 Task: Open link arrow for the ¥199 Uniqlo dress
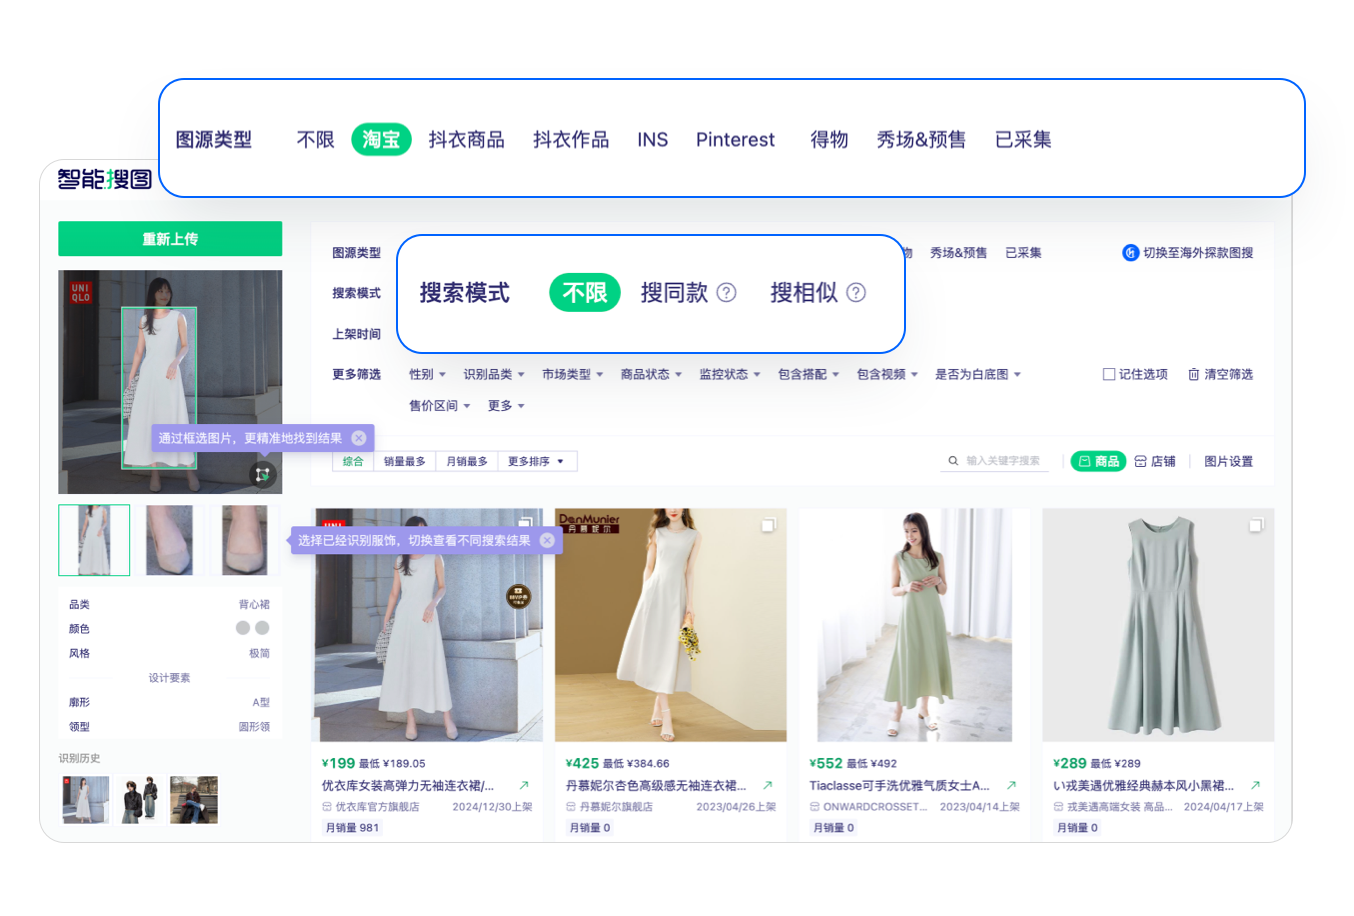click(523, 785)
